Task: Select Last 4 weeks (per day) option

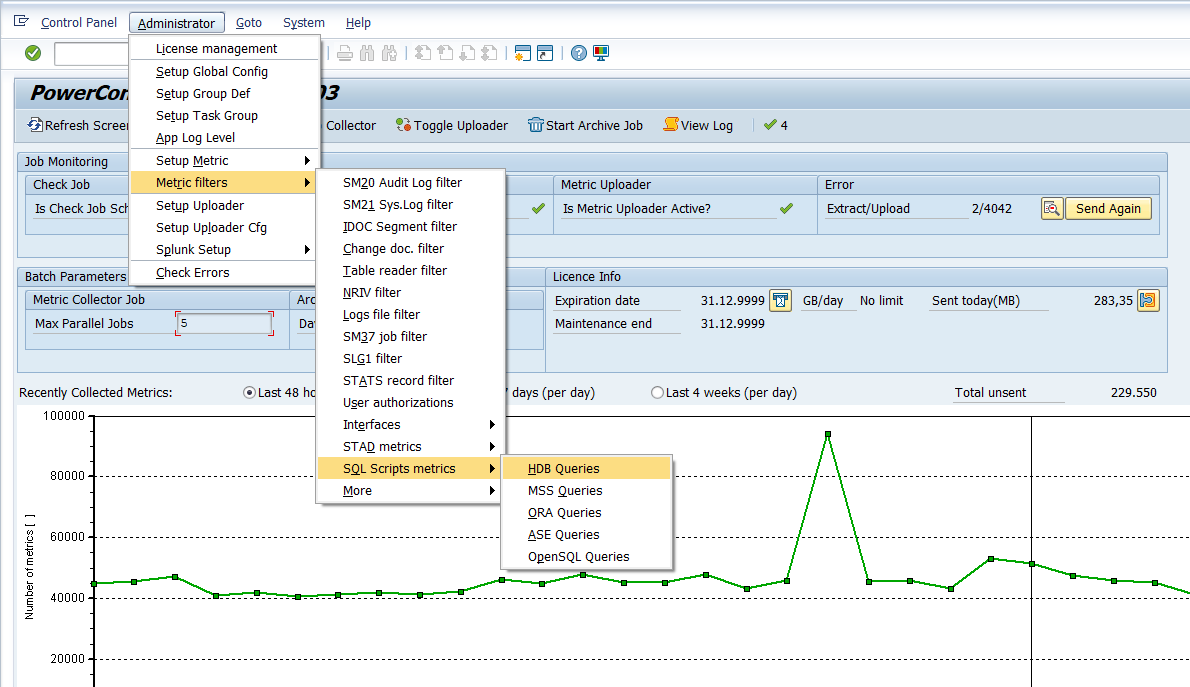Action: click(x=657, y=393)
